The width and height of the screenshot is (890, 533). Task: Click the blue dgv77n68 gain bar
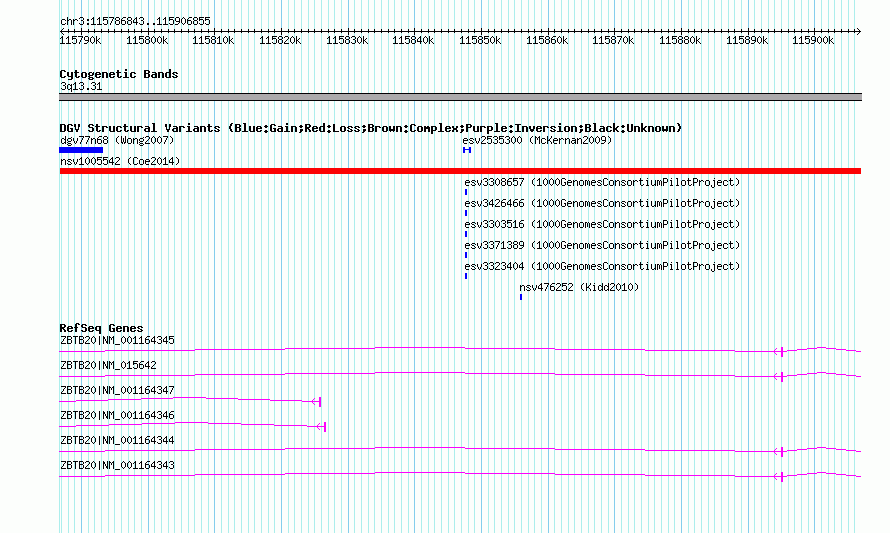81,150
